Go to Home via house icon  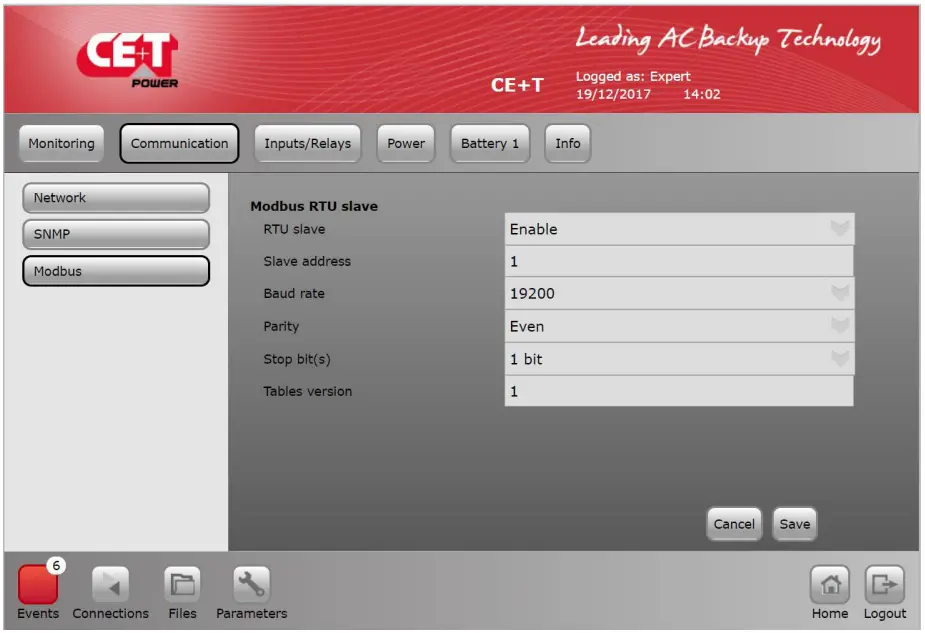tap(829, 585)
